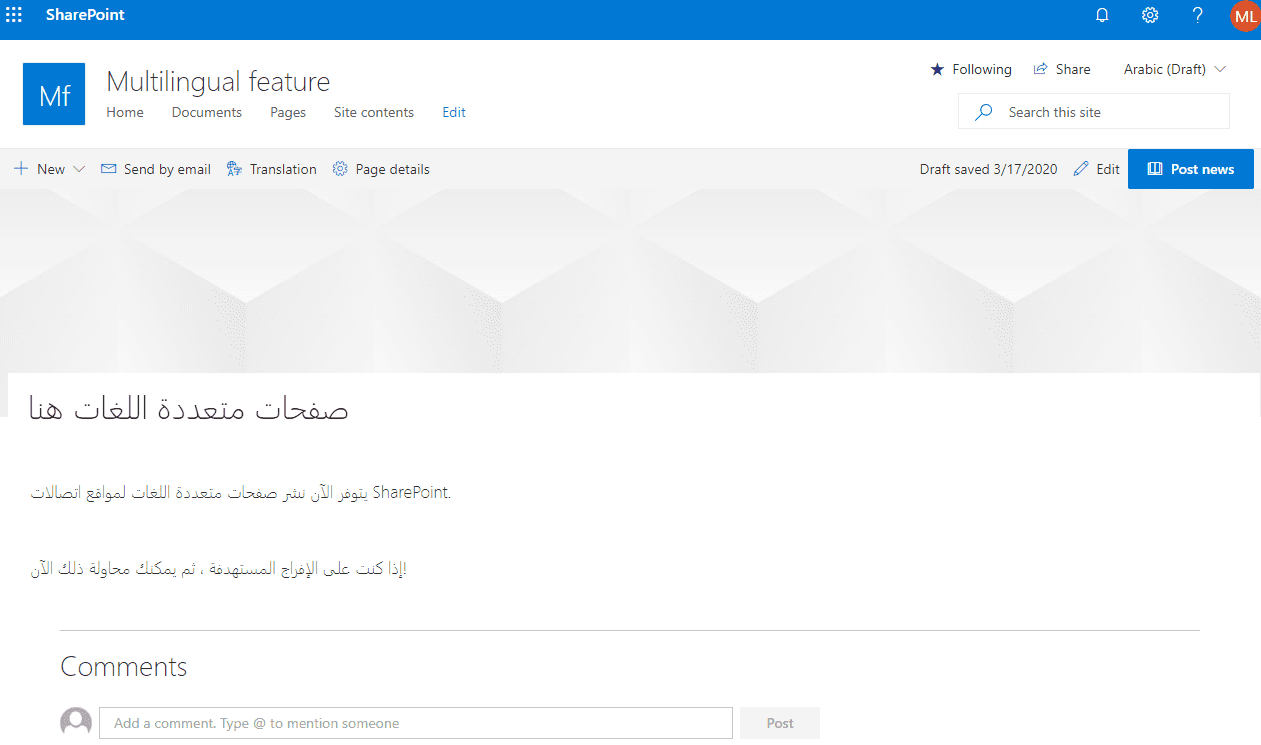Click the Post comment button
The image size is (1261, 745).
(x=780, y=723)
